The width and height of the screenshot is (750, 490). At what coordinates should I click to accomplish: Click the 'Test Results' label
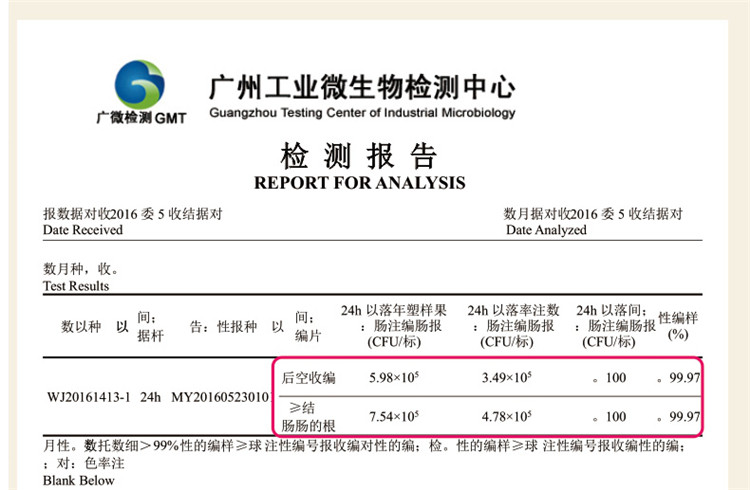pyautogui.click(x=76, y=286)
